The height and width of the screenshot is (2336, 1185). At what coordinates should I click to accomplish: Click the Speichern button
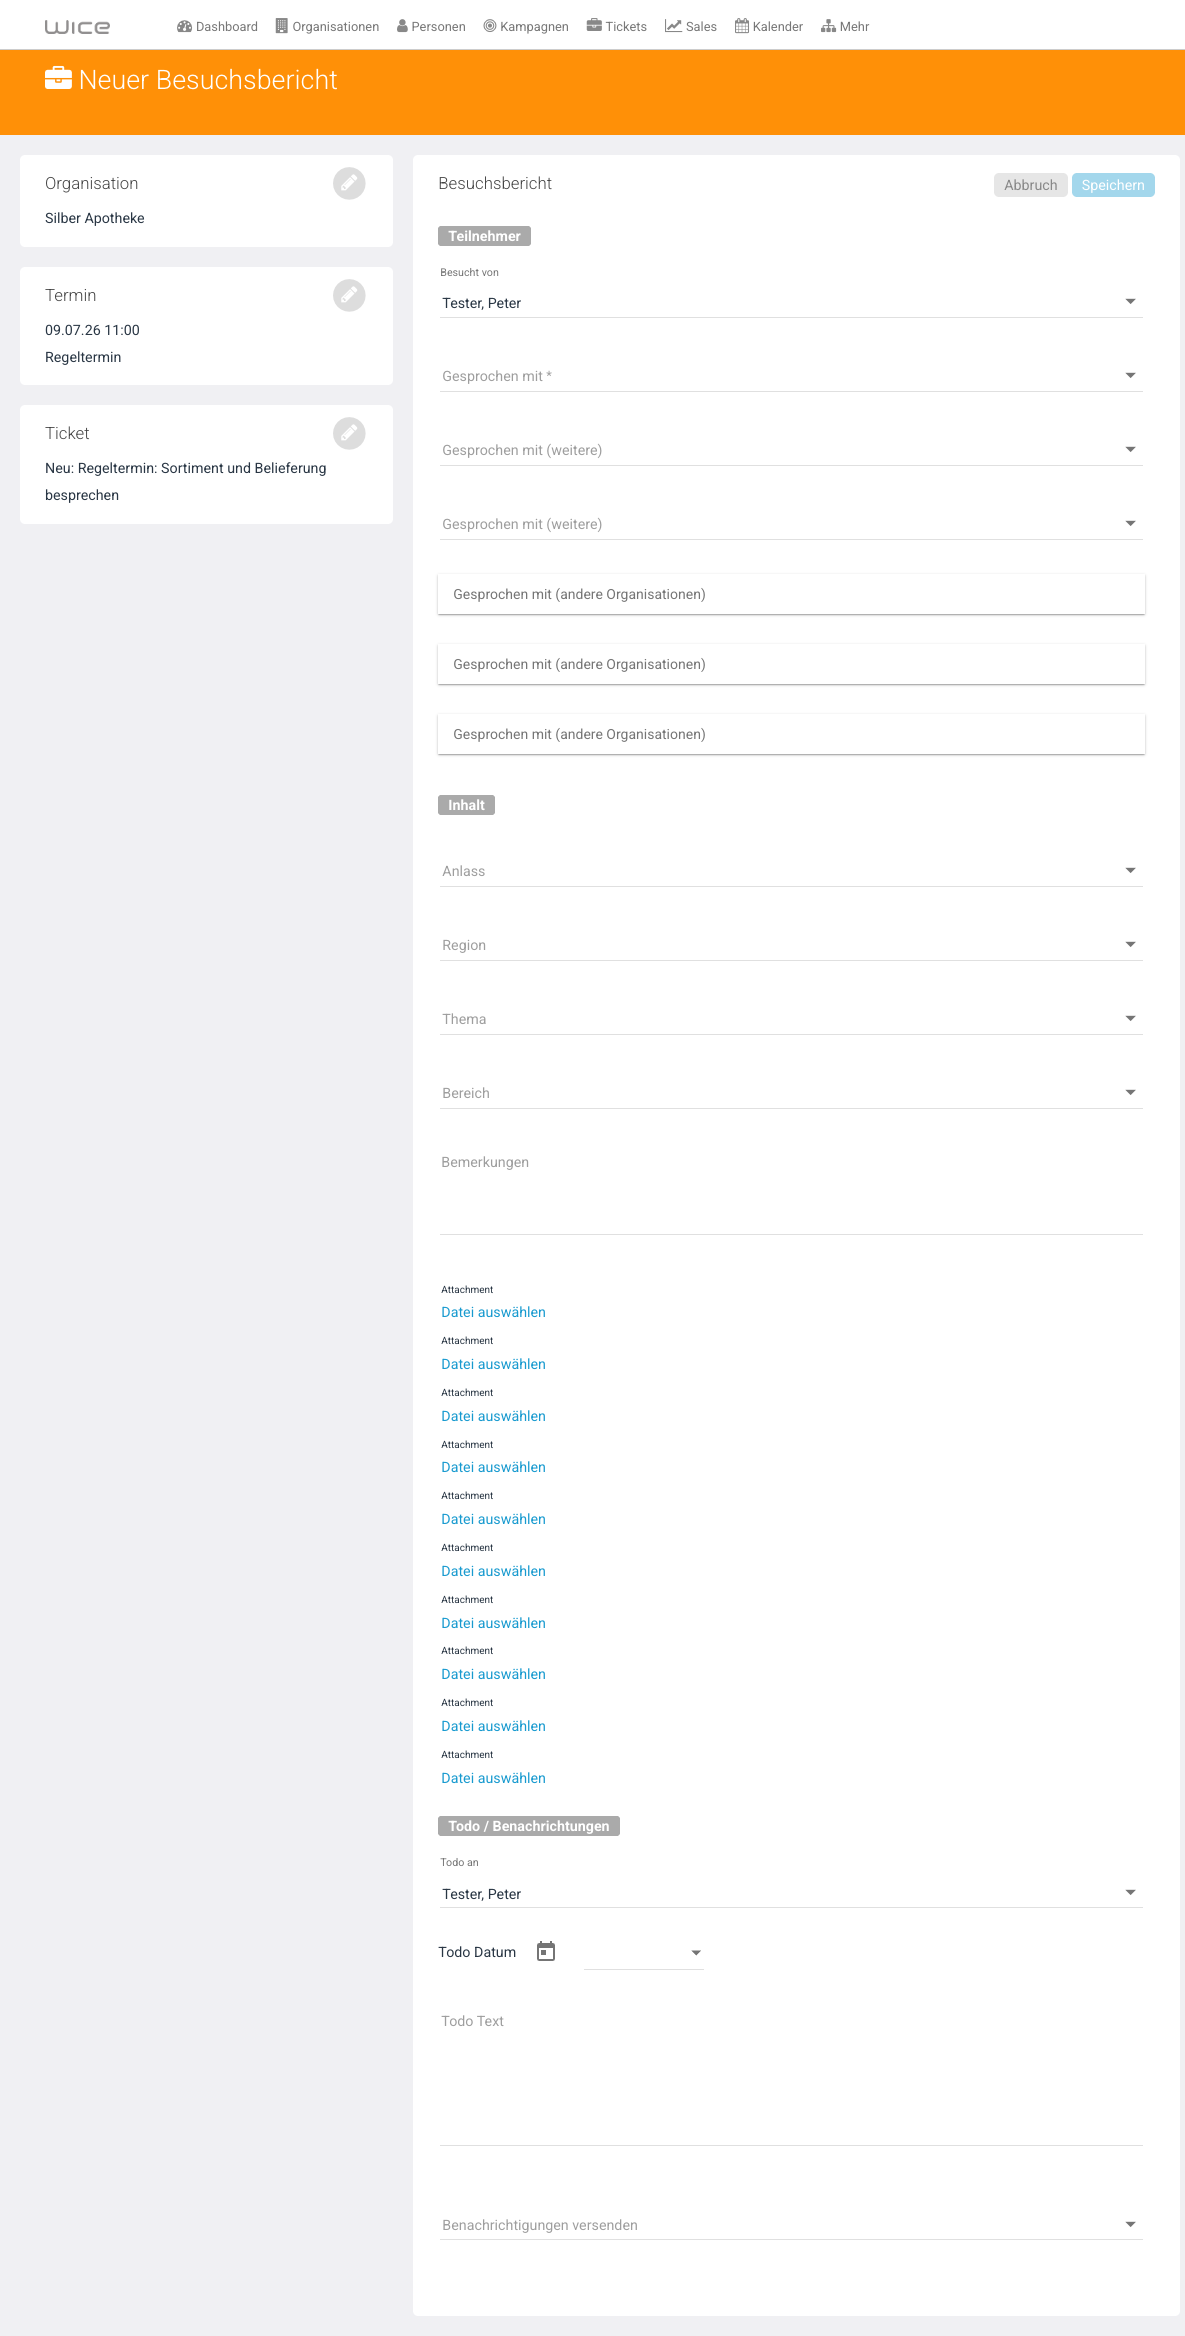pos(1113,185)
